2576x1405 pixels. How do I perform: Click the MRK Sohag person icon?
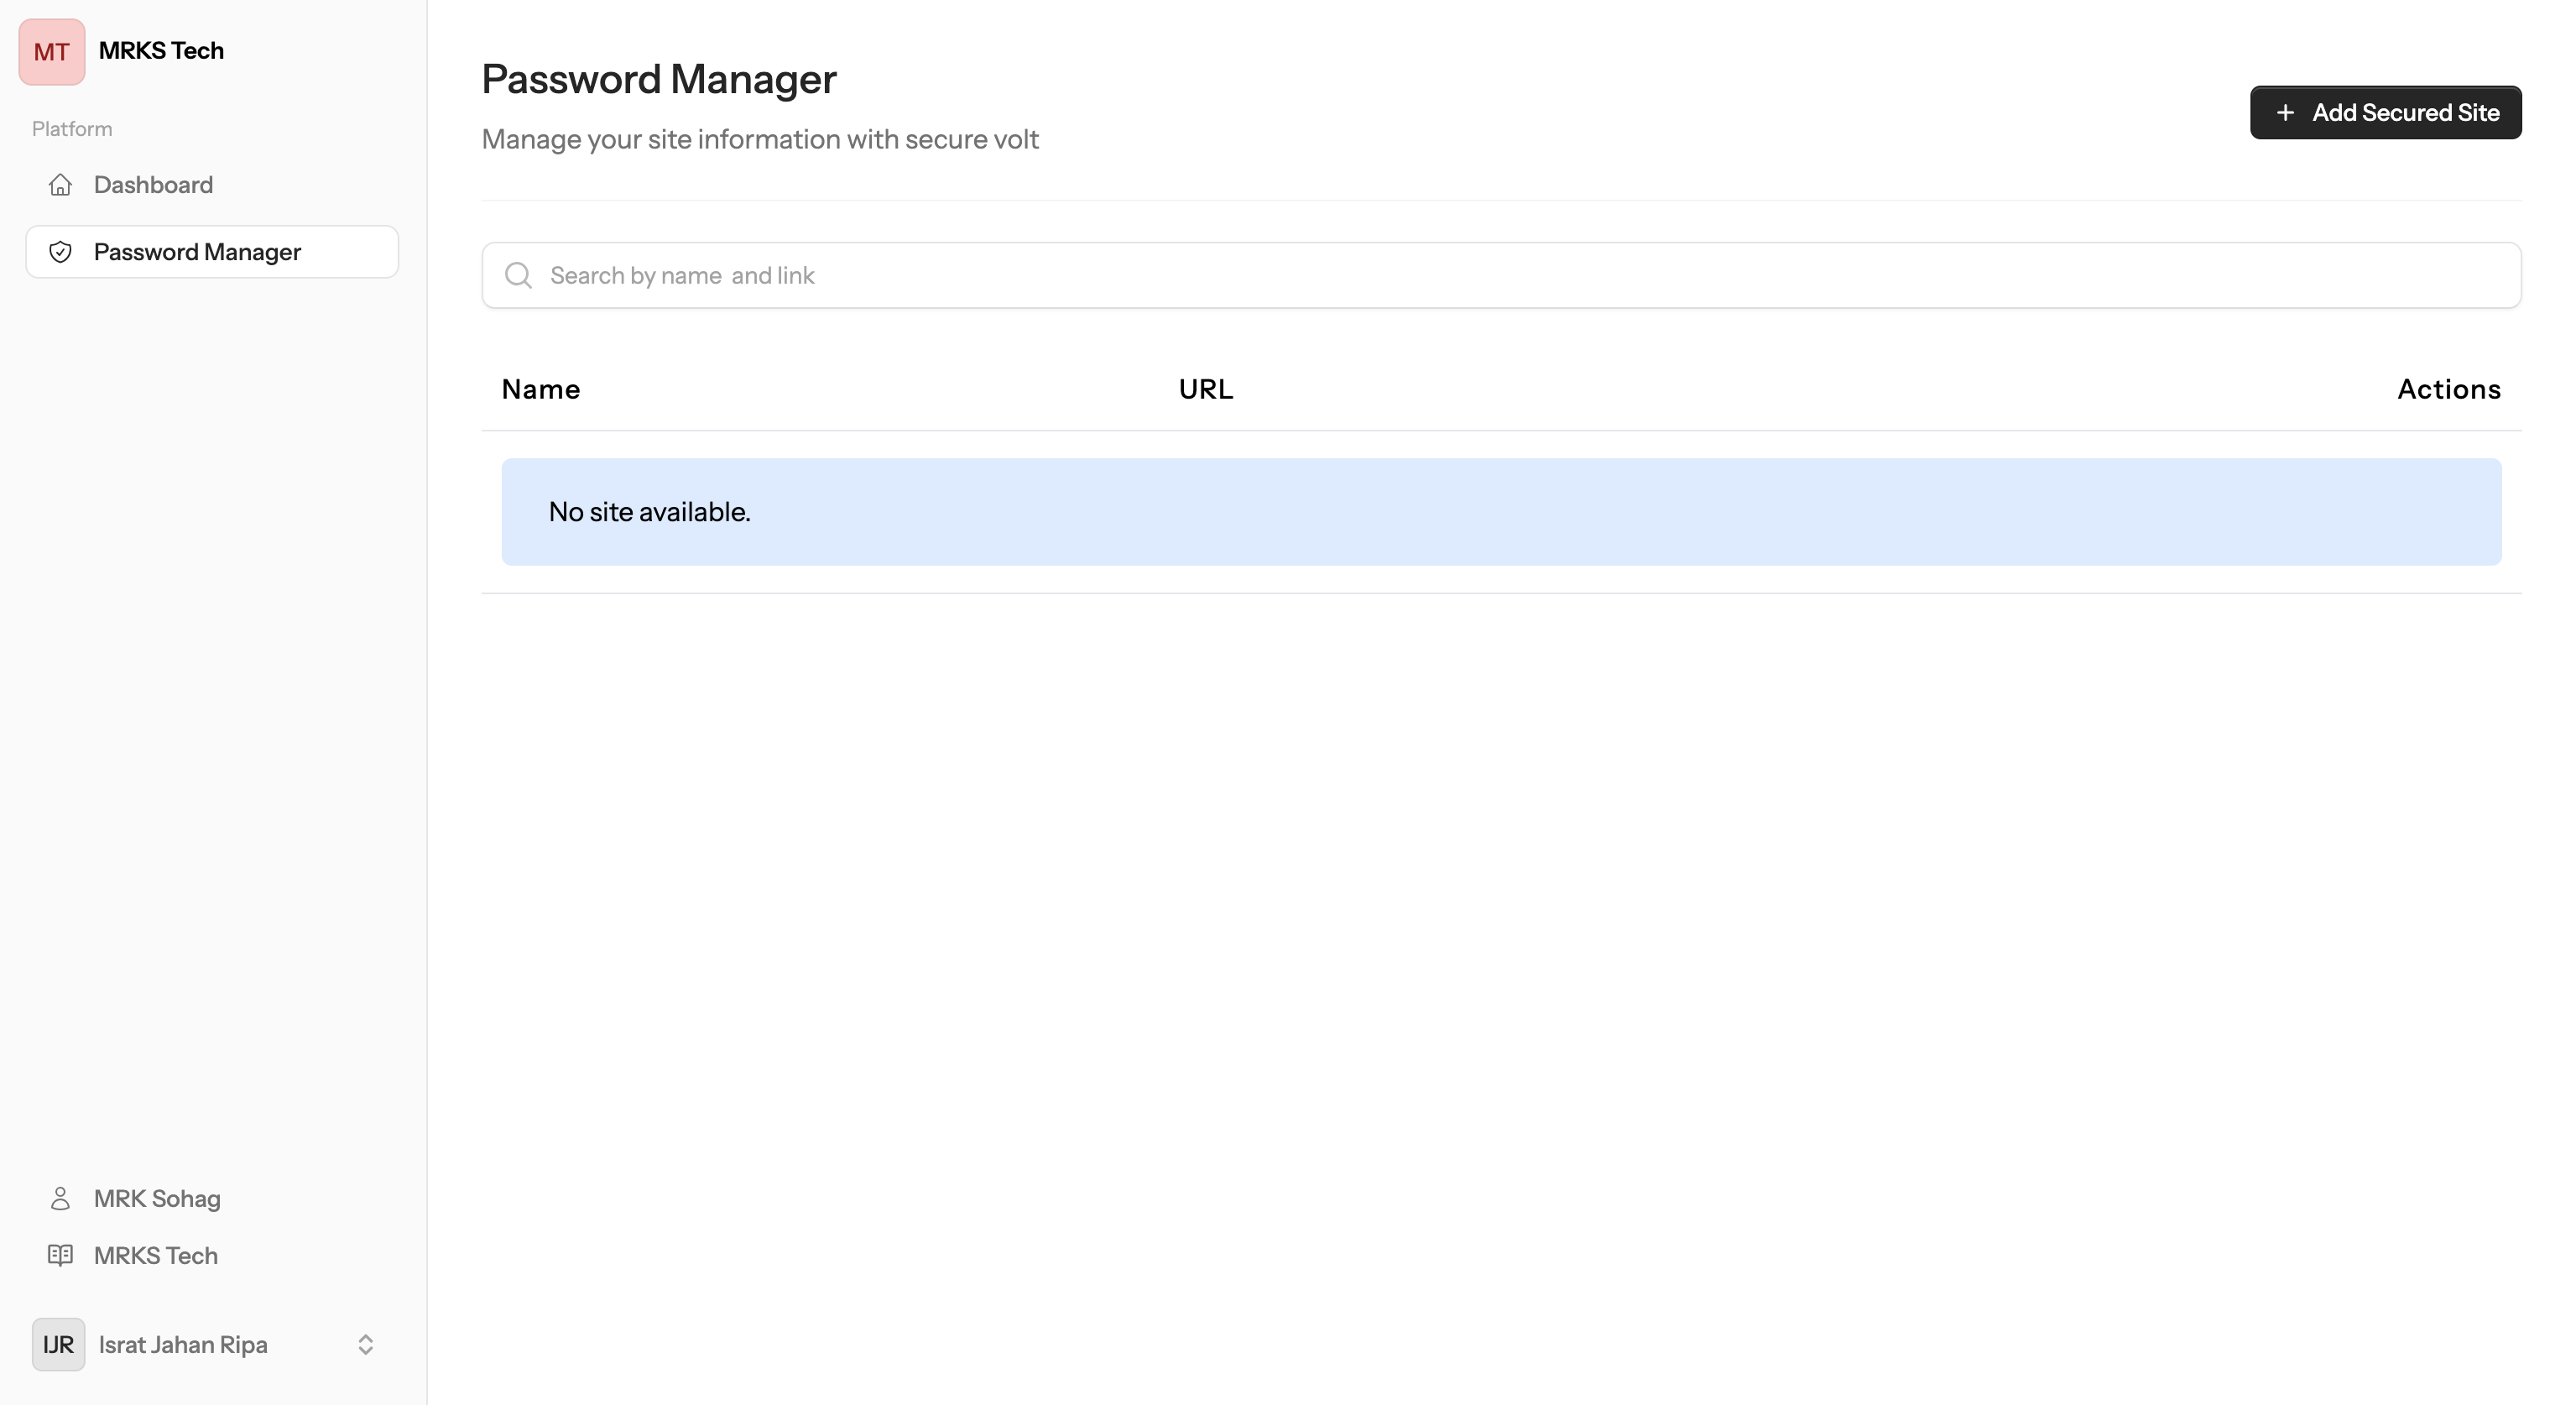(x=60, y=1198)
